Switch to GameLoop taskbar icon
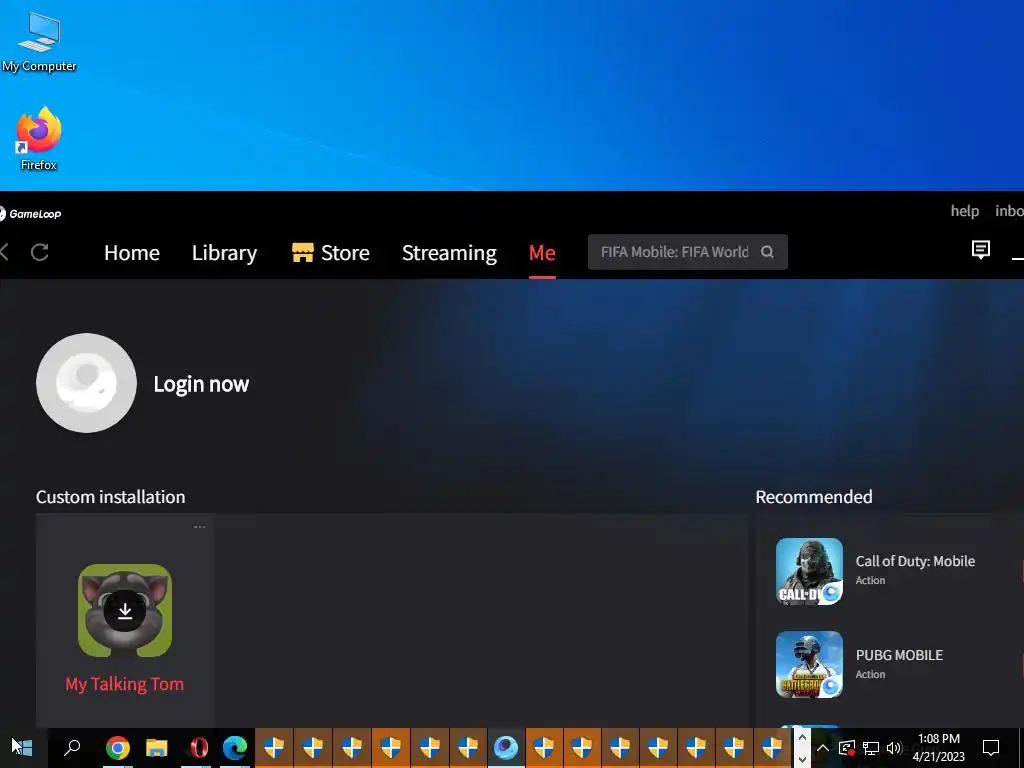 point(506,748)
